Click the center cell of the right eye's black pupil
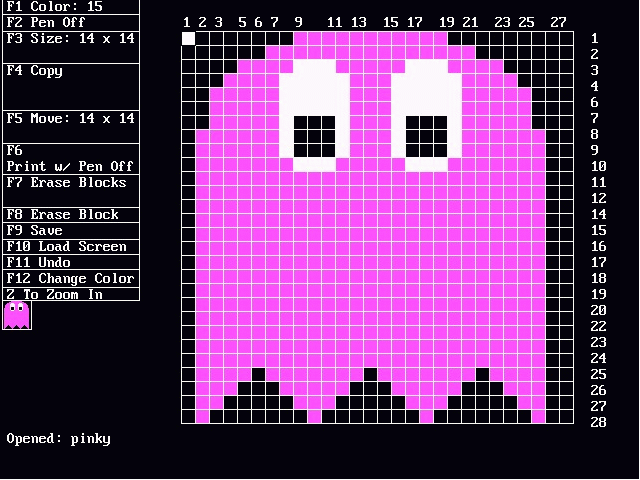 coord(426,136)
